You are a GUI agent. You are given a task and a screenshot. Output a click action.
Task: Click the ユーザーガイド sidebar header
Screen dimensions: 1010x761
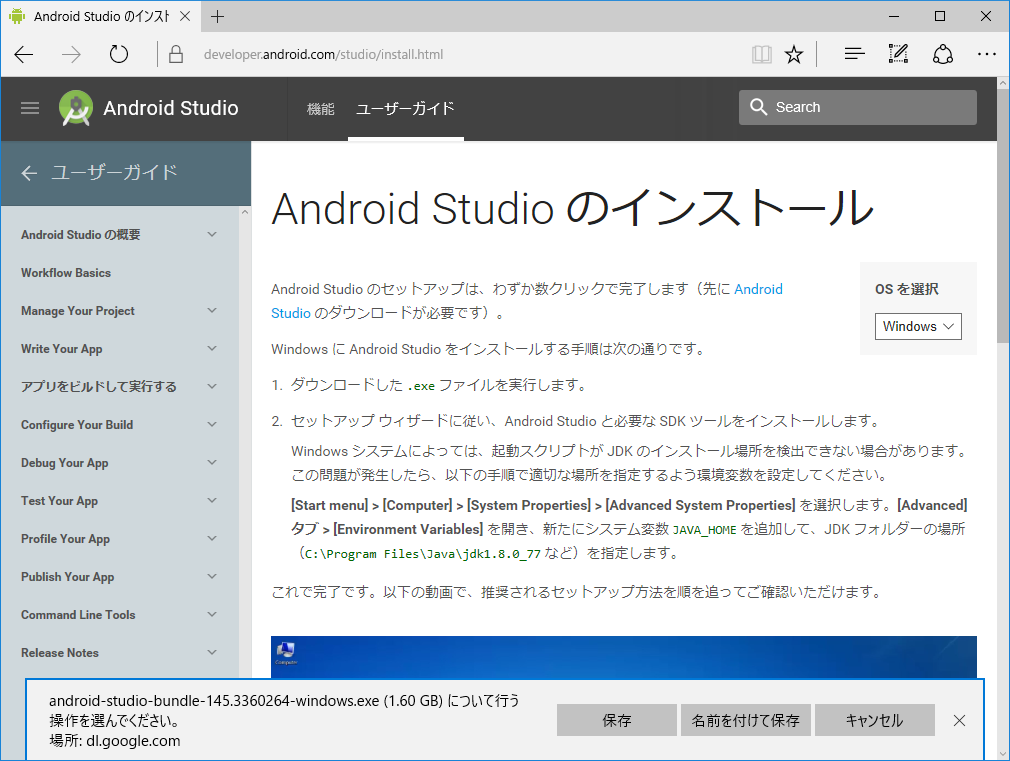114,173
